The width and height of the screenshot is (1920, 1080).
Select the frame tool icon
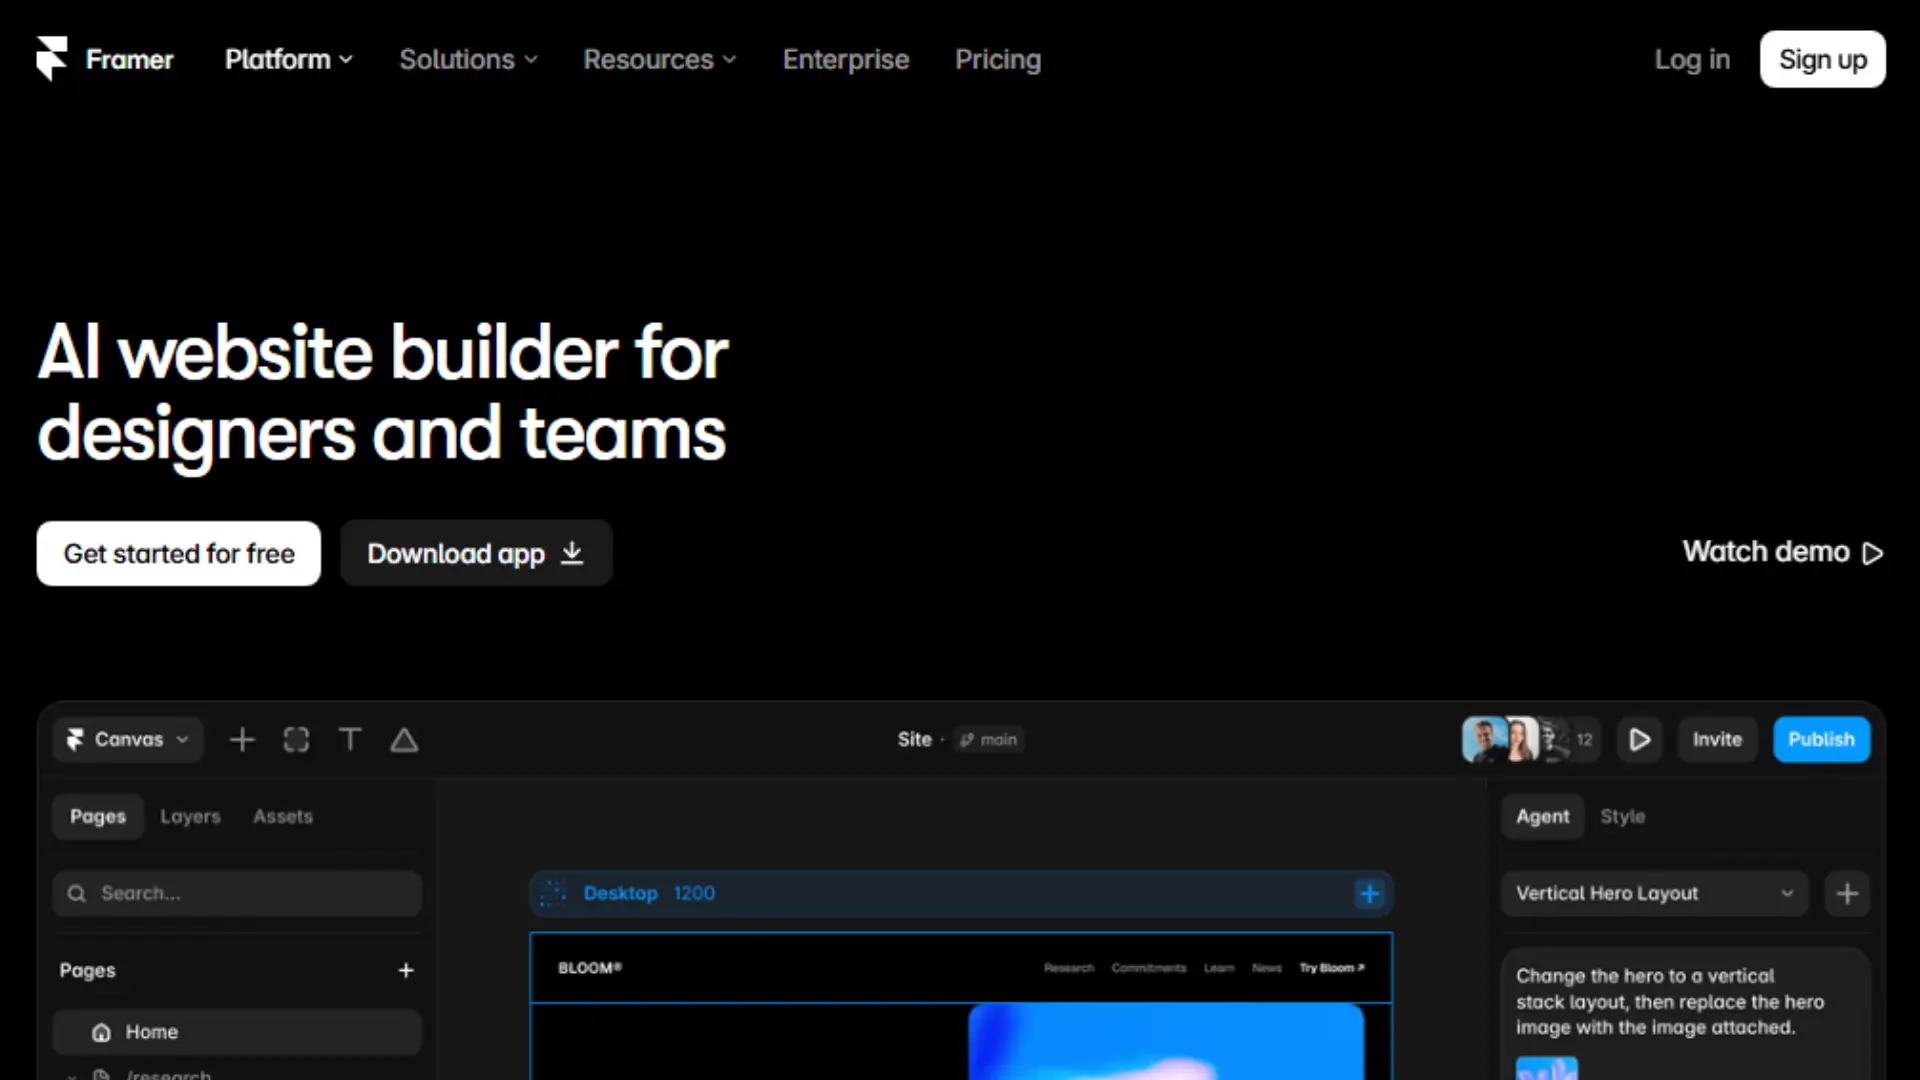point(296,740)
